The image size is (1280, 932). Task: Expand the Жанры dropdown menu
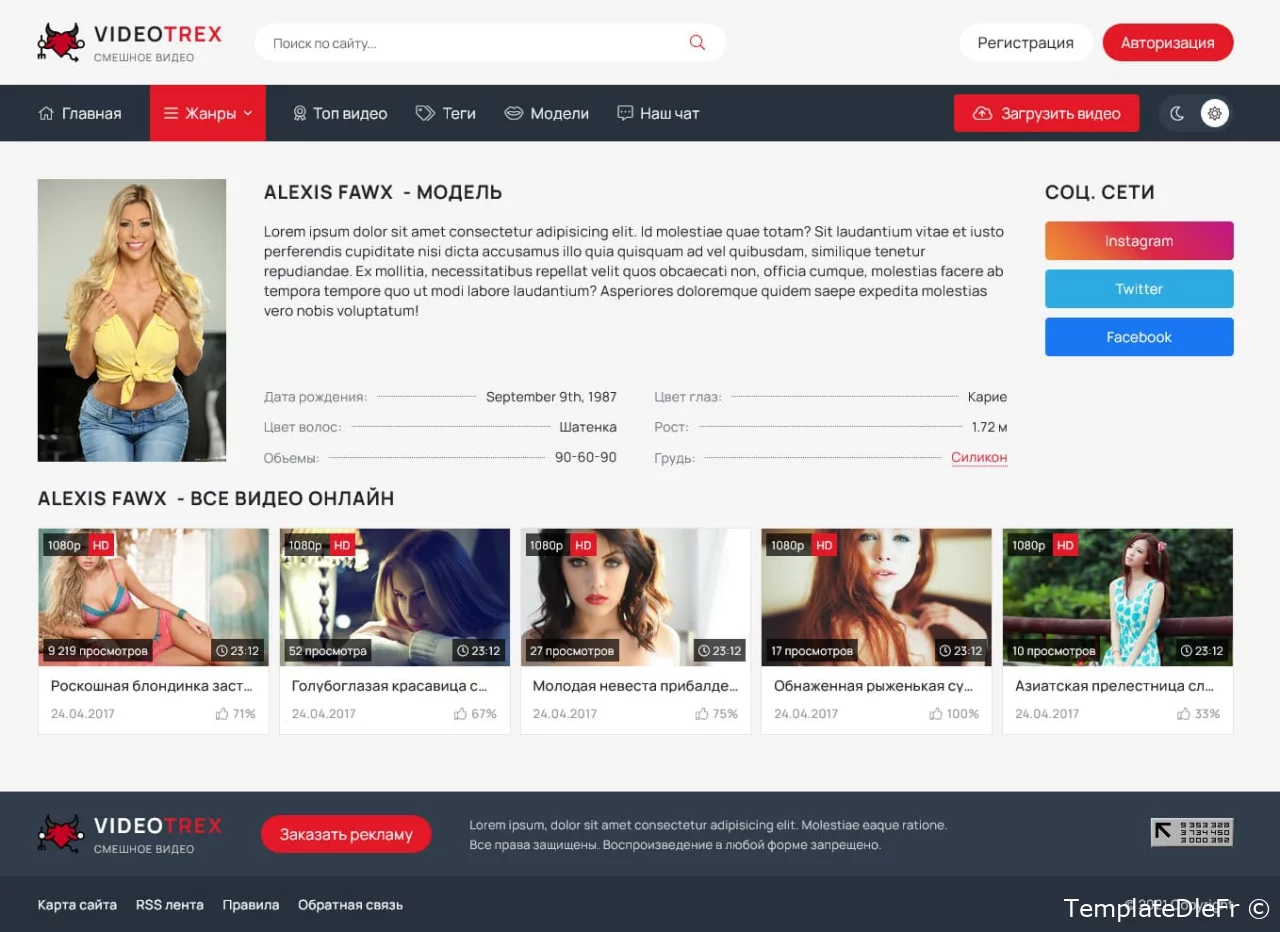208,114
